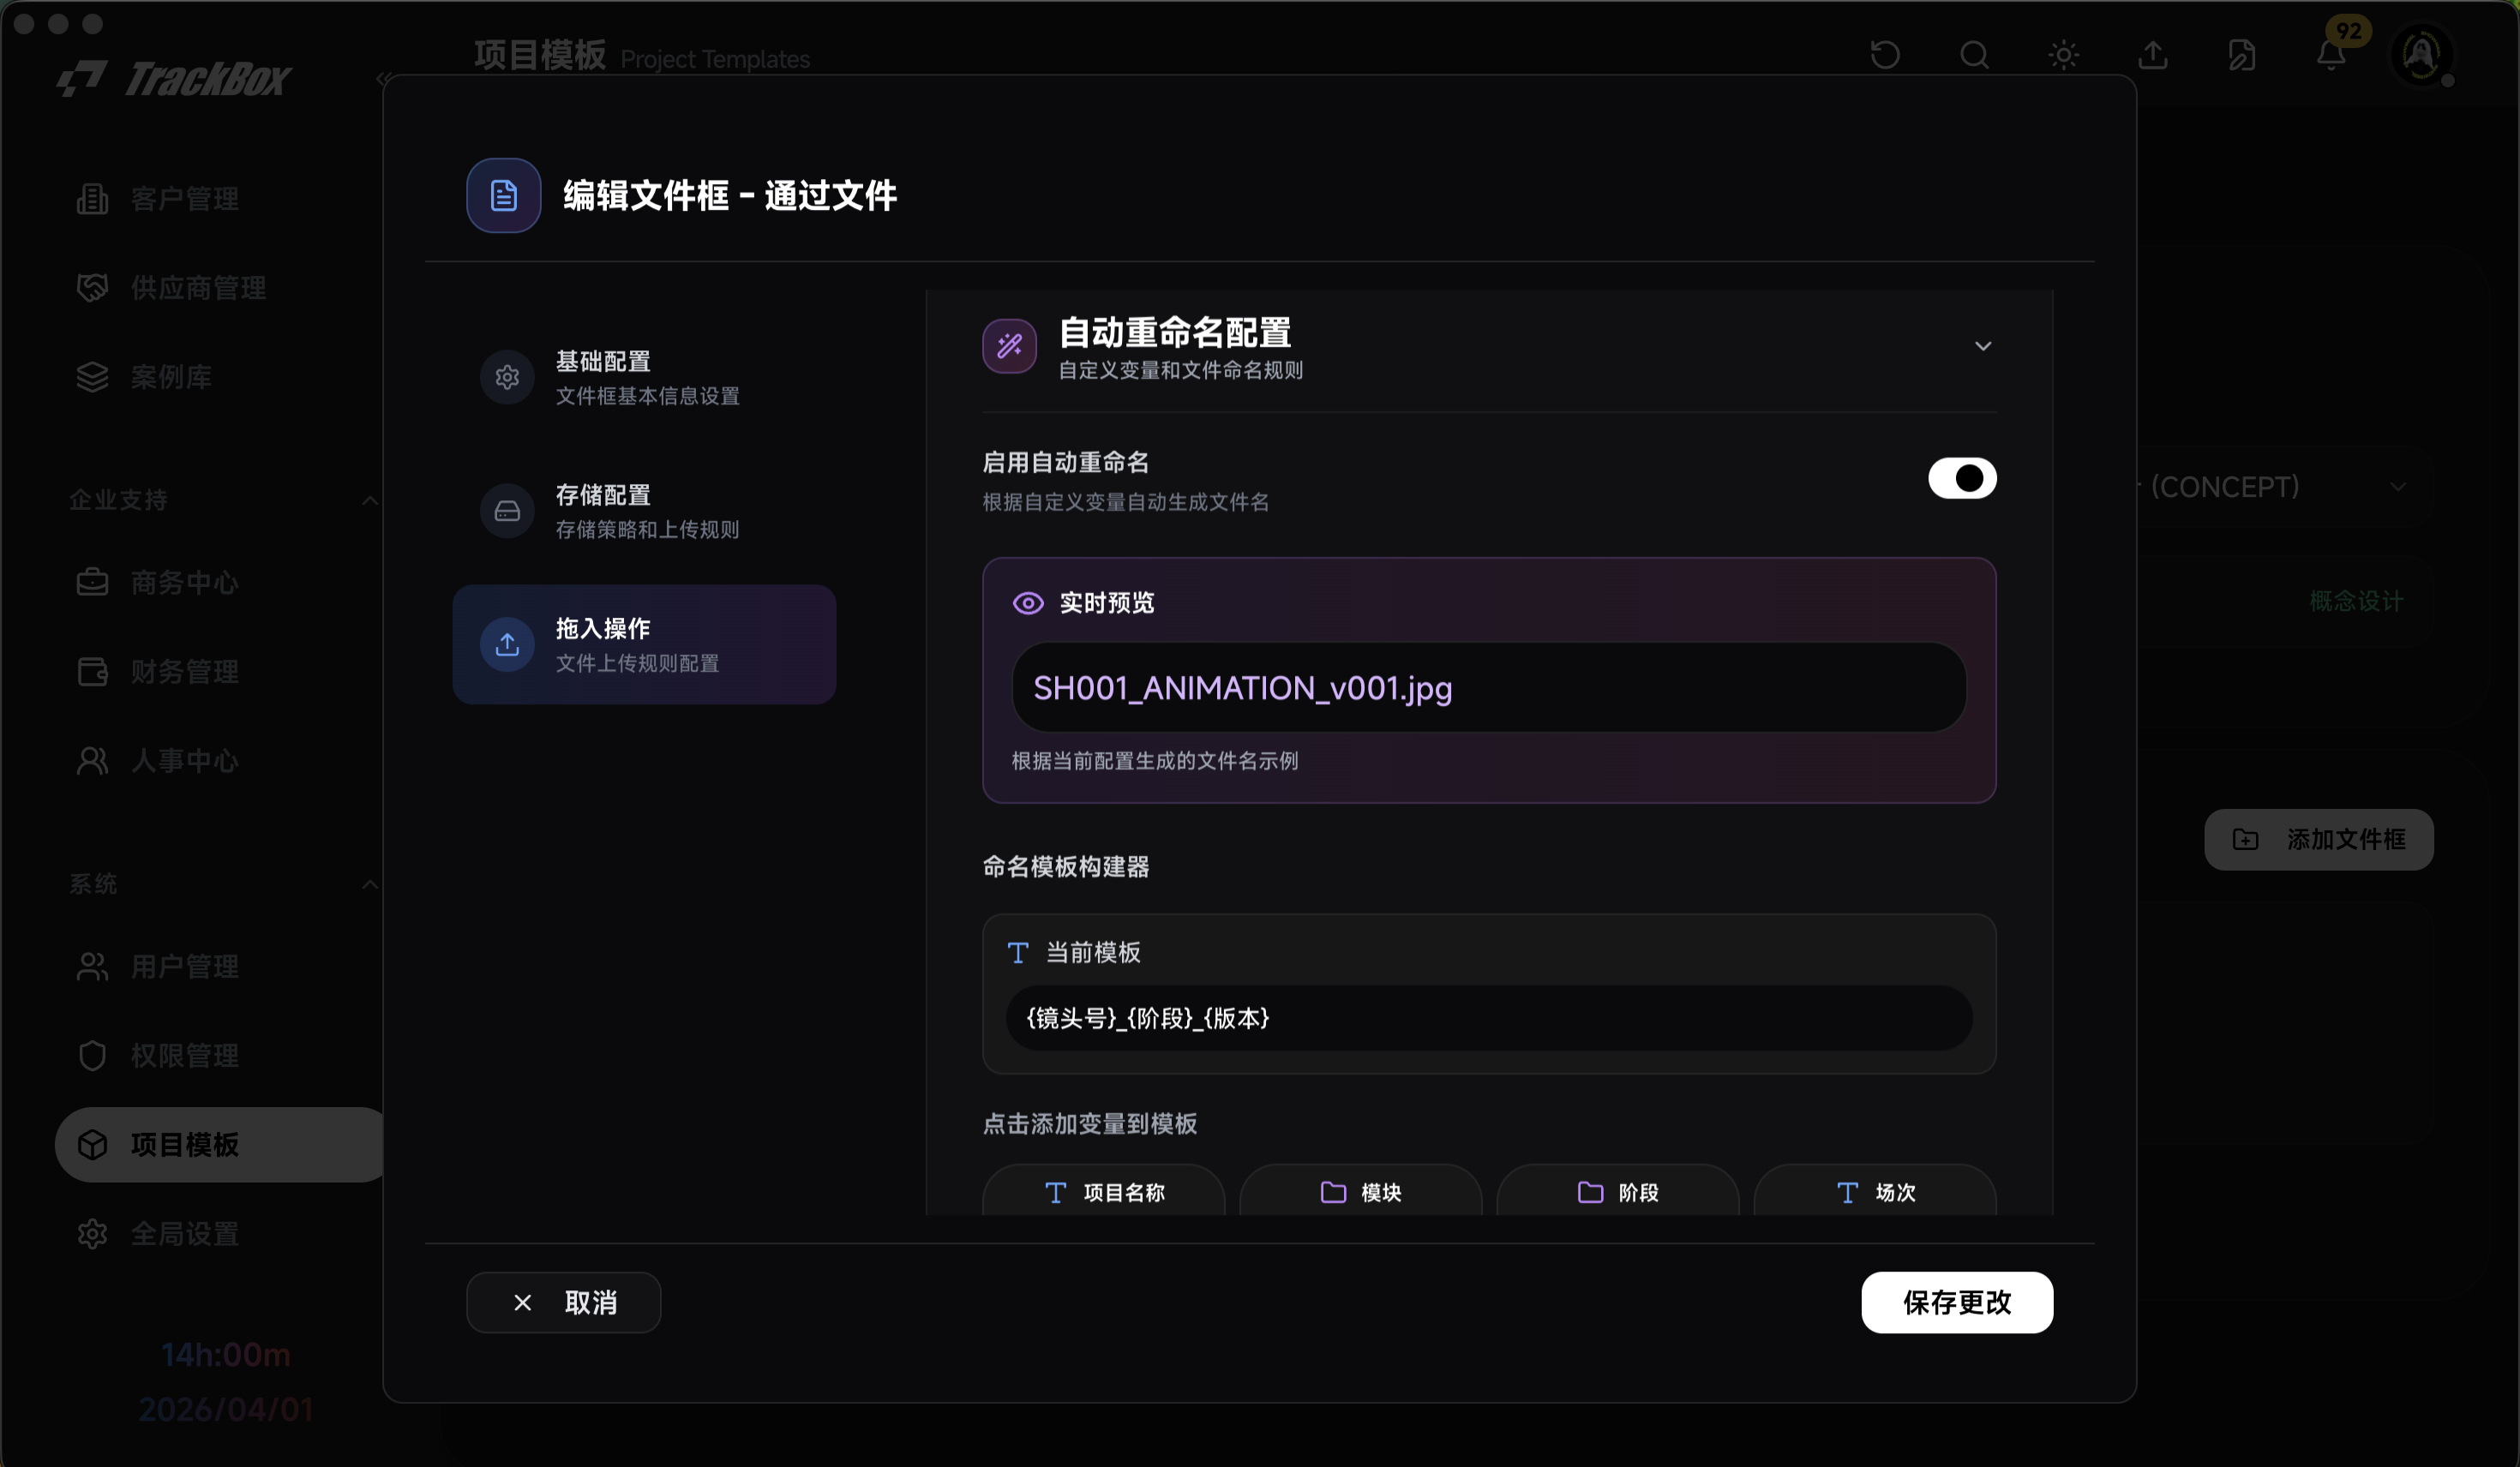The width and height of the screenshot is (2520, 1467).
Task: Open the 基础配置 tab
Action: click(644, 377)
